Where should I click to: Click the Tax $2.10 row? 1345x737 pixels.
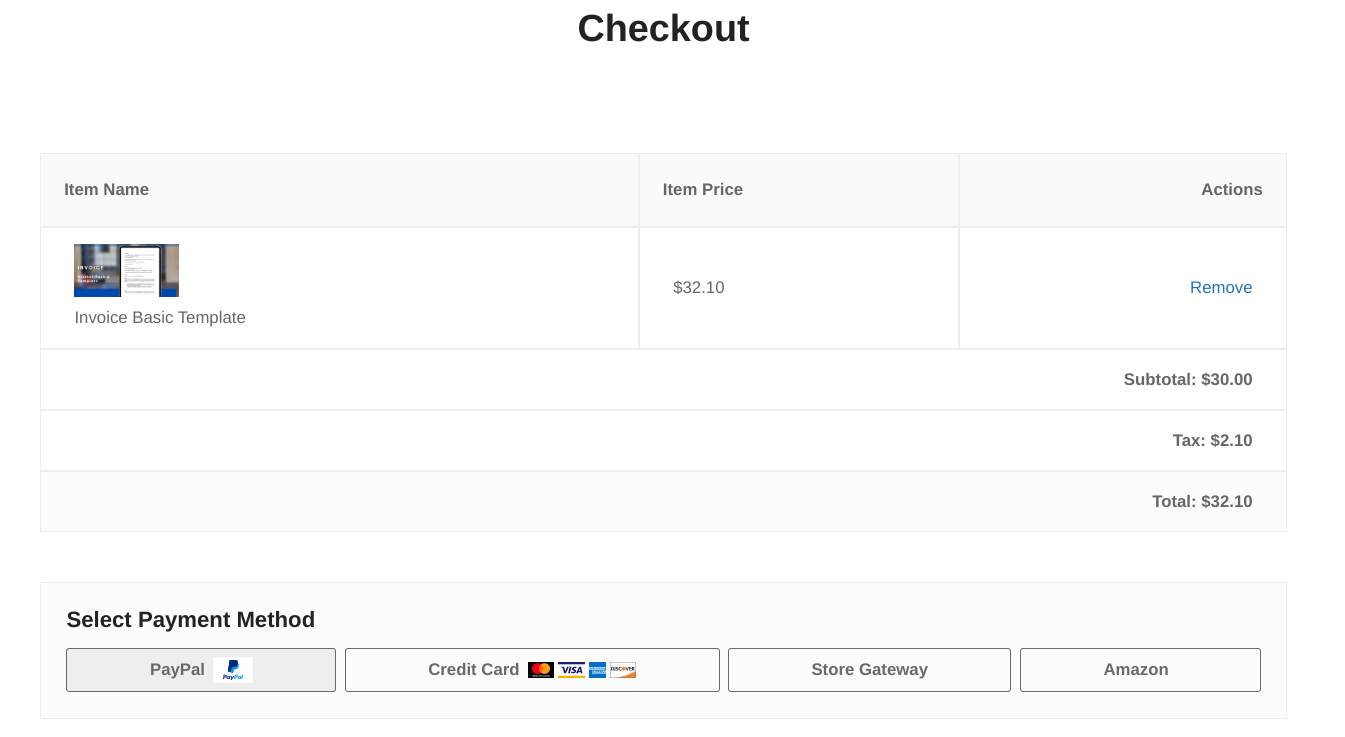click(1212, 440)
